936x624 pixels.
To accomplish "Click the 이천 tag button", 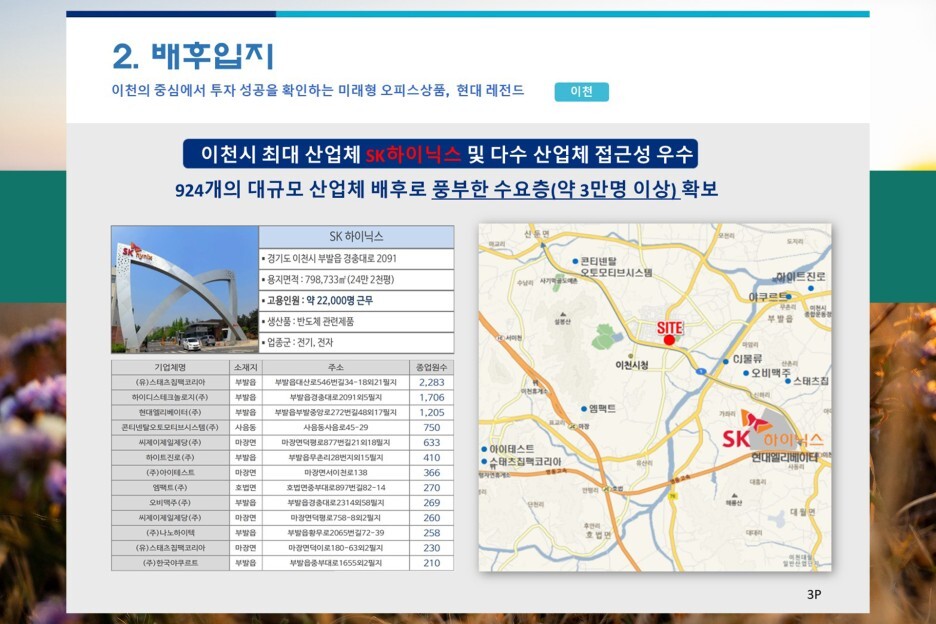I will [581, 91].
